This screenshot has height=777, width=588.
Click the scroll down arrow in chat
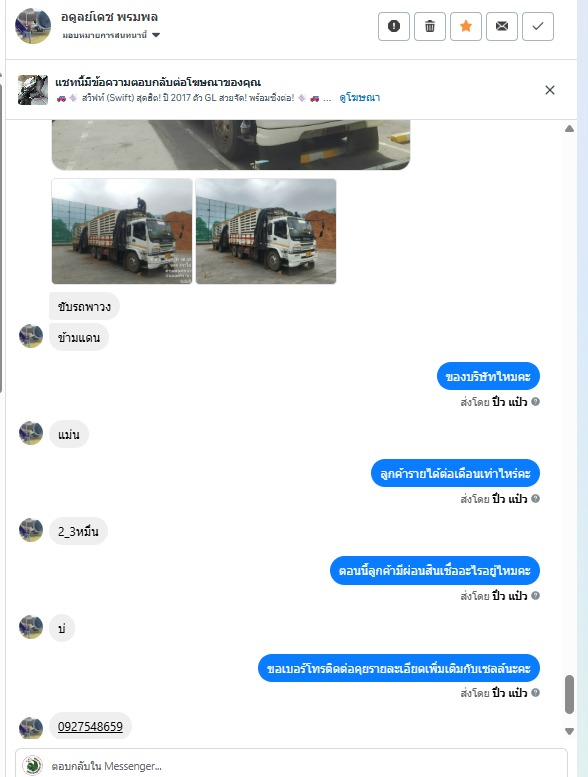tap(570, 731)
